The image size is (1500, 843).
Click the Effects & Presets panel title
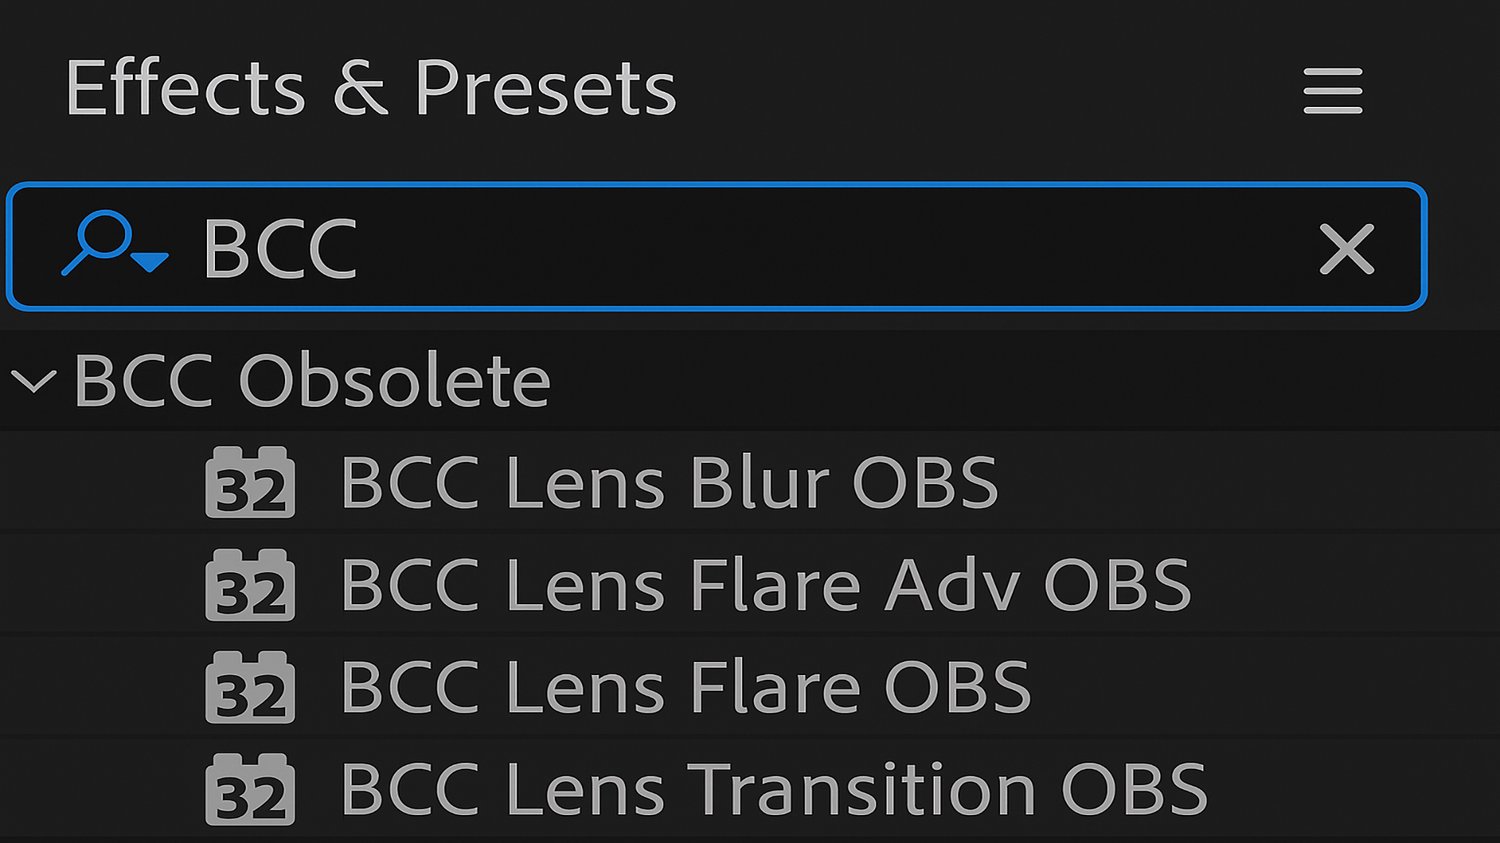pyautogui.click(x=371, y=89)
